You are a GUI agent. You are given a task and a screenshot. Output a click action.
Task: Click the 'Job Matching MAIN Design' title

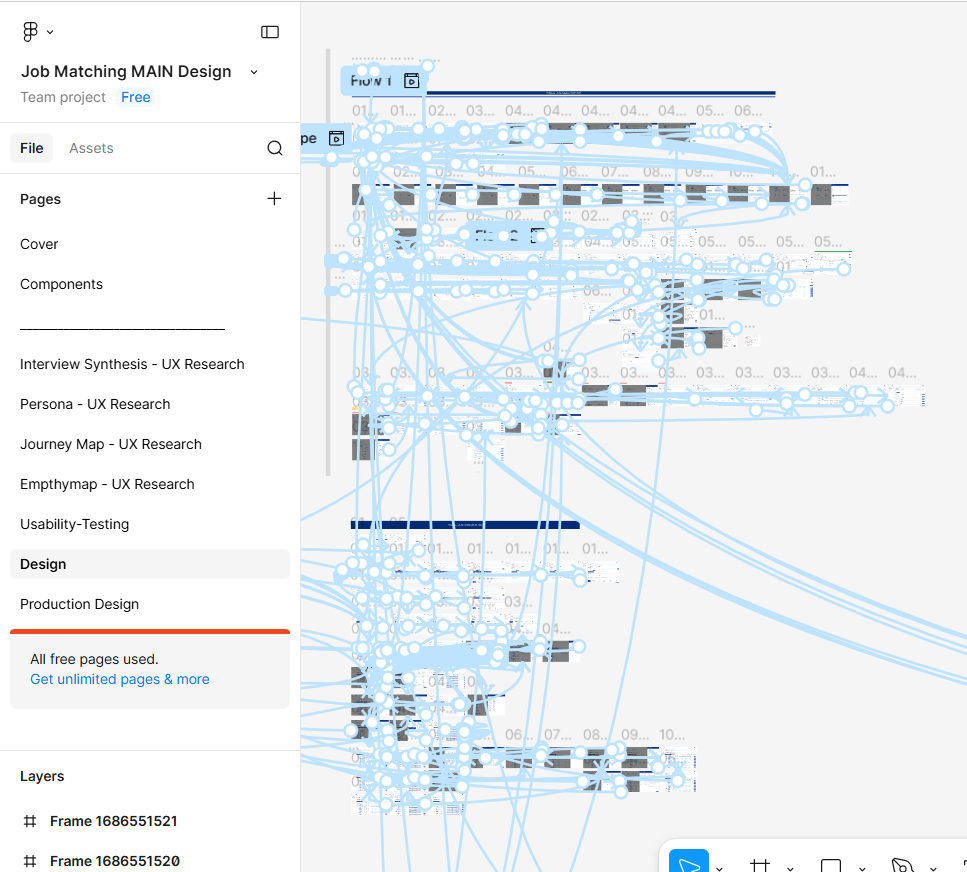(x=126, y=72)
